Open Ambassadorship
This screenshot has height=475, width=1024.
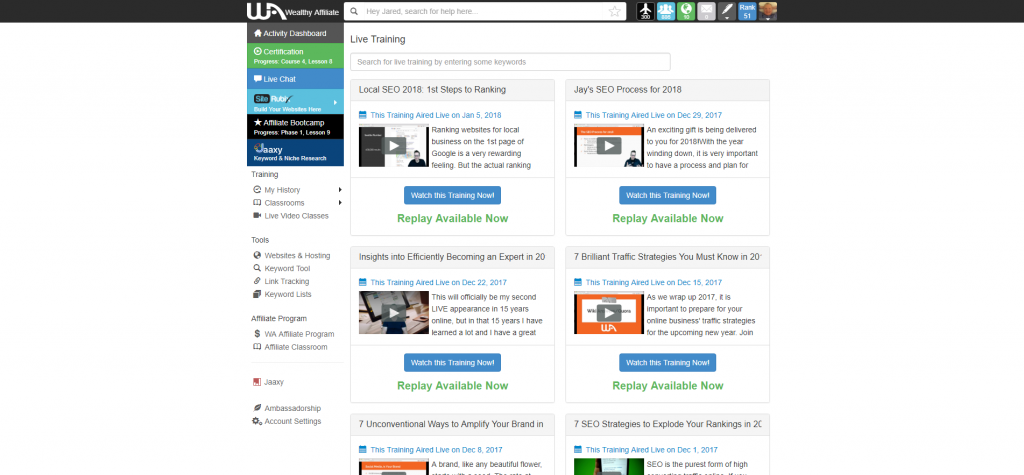click(x=293, y=408)
